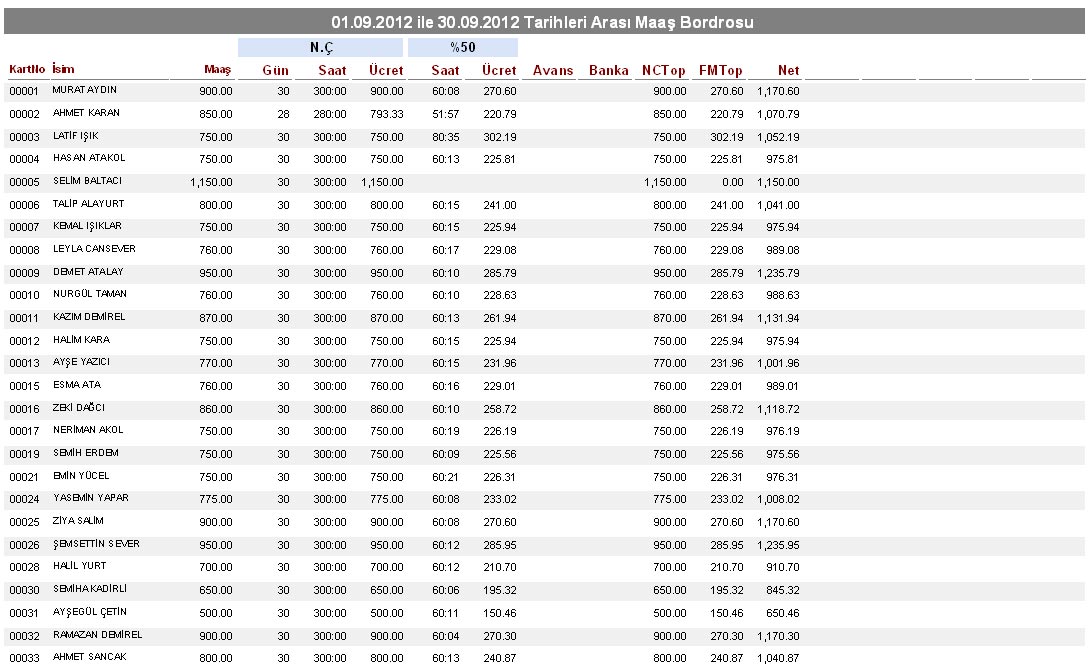Click the KartNo column header
Screen dimensions: 1088x666
click(27, 70)
